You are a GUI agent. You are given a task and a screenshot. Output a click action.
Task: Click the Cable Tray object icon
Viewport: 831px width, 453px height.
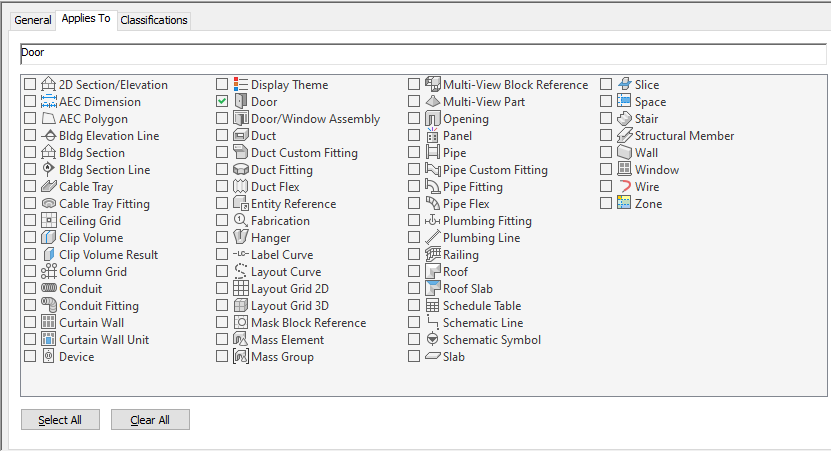pyautogui.click(x=48, y=187)
